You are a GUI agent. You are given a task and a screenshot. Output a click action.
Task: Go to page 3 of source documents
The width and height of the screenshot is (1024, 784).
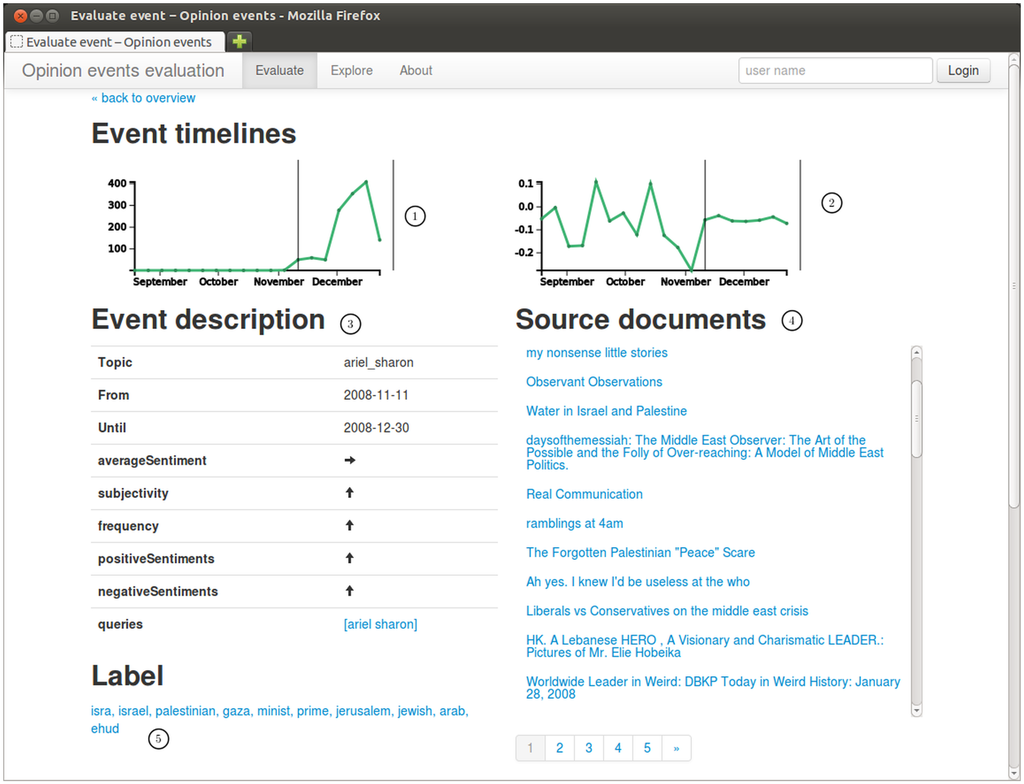click(x=589, y=748)
